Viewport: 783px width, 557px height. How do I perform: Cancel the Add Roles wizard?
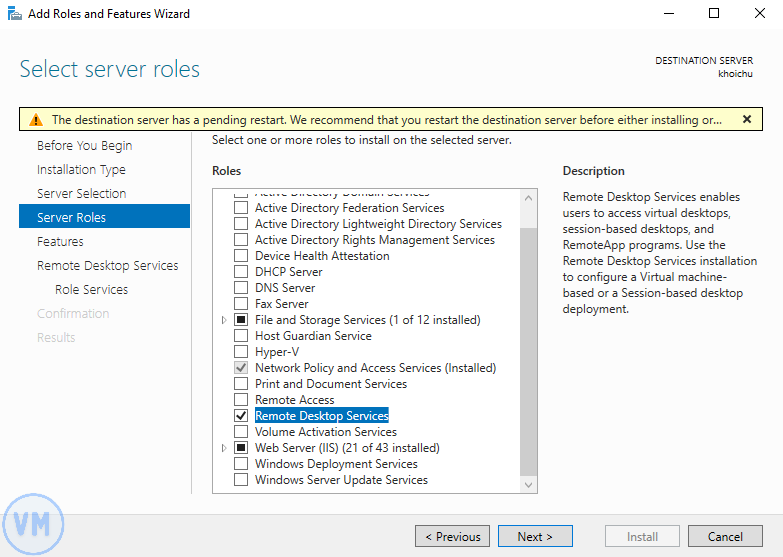coord(725,536)
